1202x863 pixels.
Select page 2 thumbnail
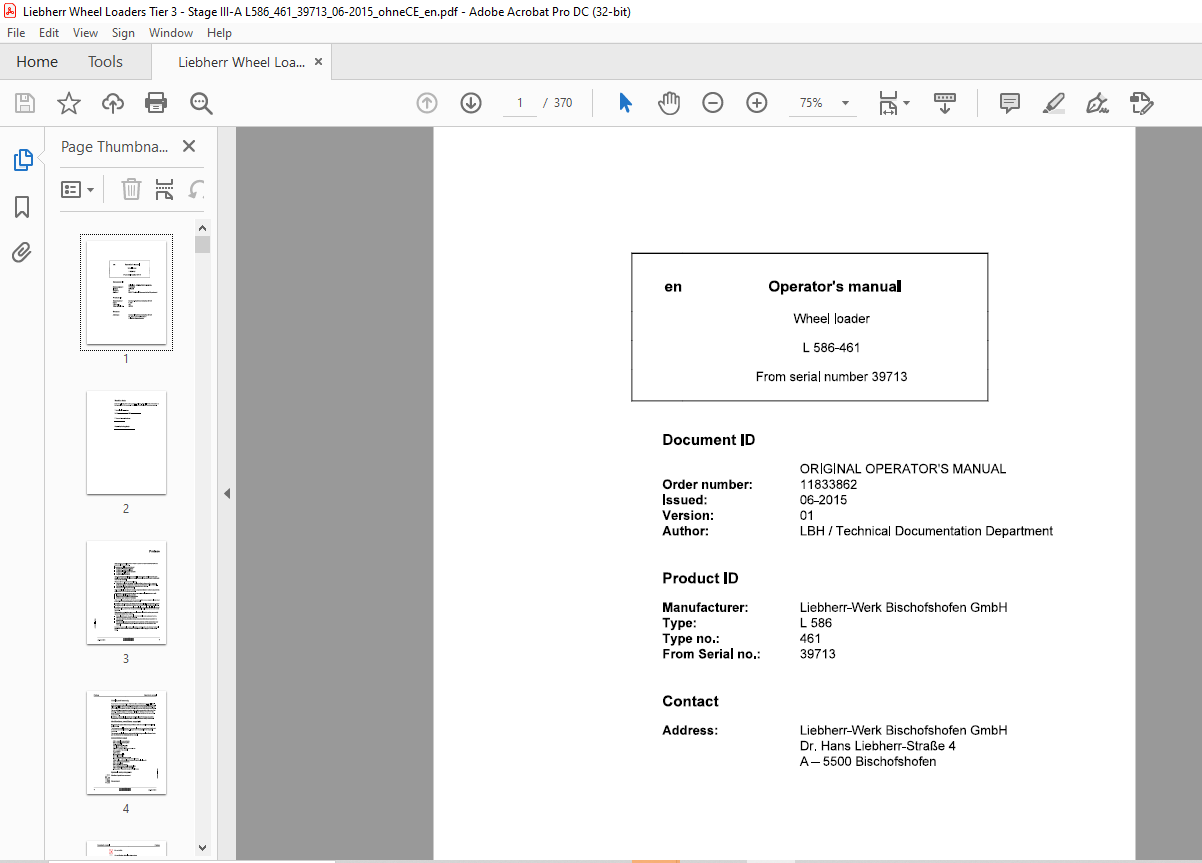126,442
